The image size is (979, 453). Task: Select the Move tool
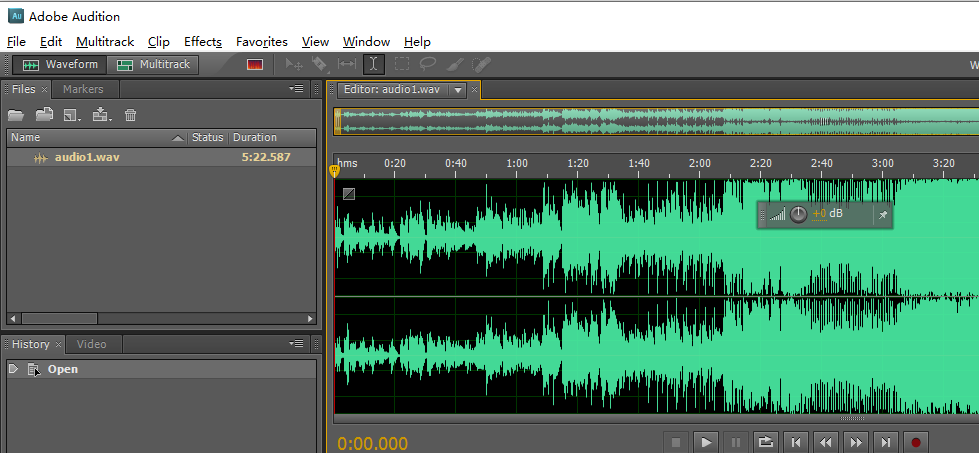[294, 64]
